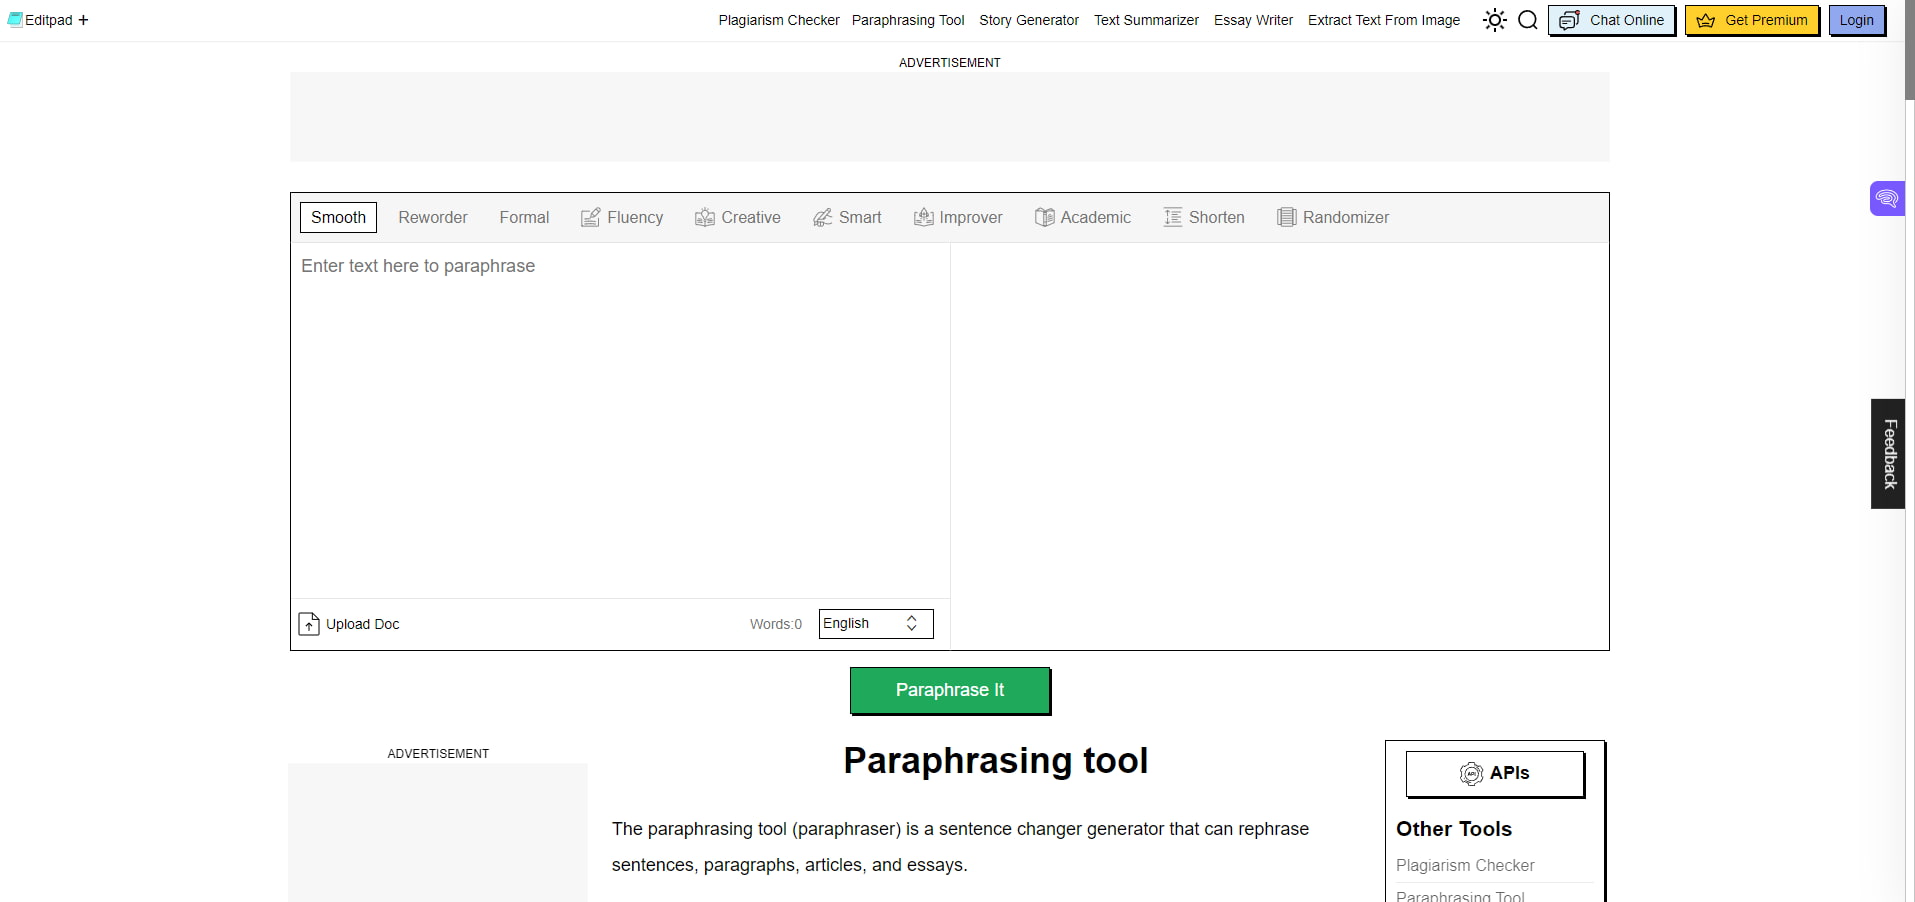
Task: Select the Academic paraphrasing mode icon
Action: (x=1044, y=217)
